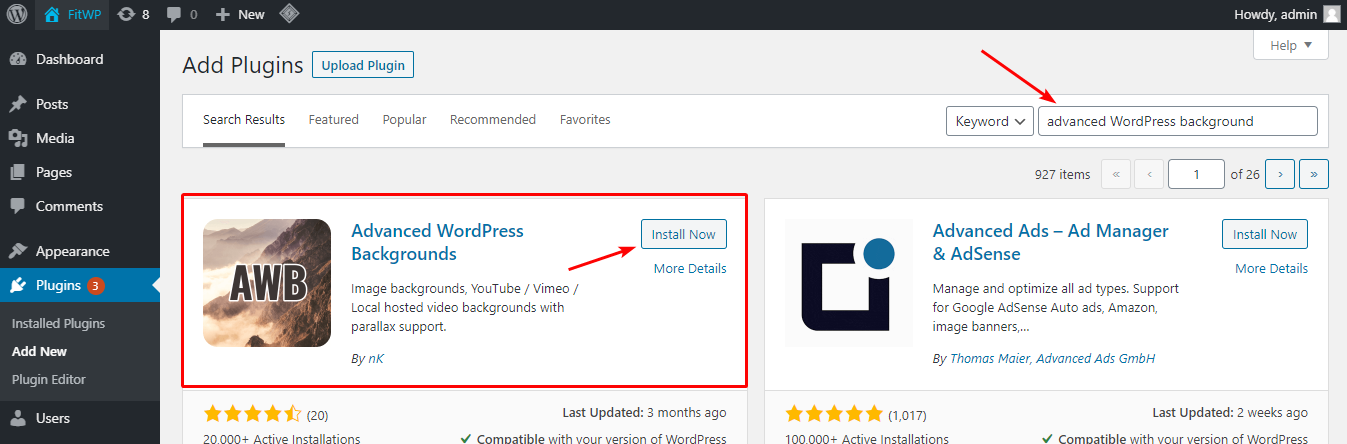Open the Plugins menu item

pyautogui.click(x=80, y=285)
